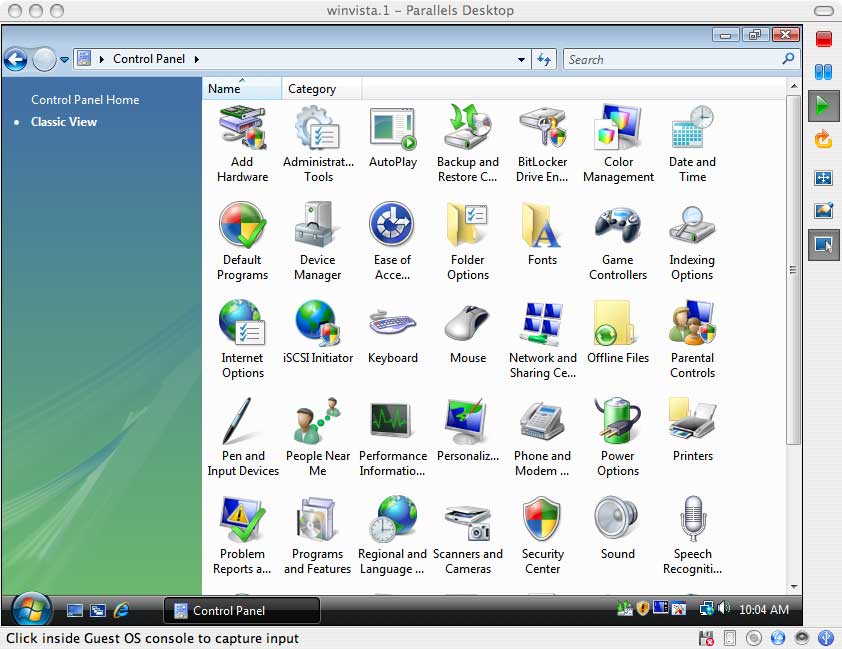The image size is (842, 649).
Task: Expand Control Panel breadcrumb arrow
Action: 197,59
